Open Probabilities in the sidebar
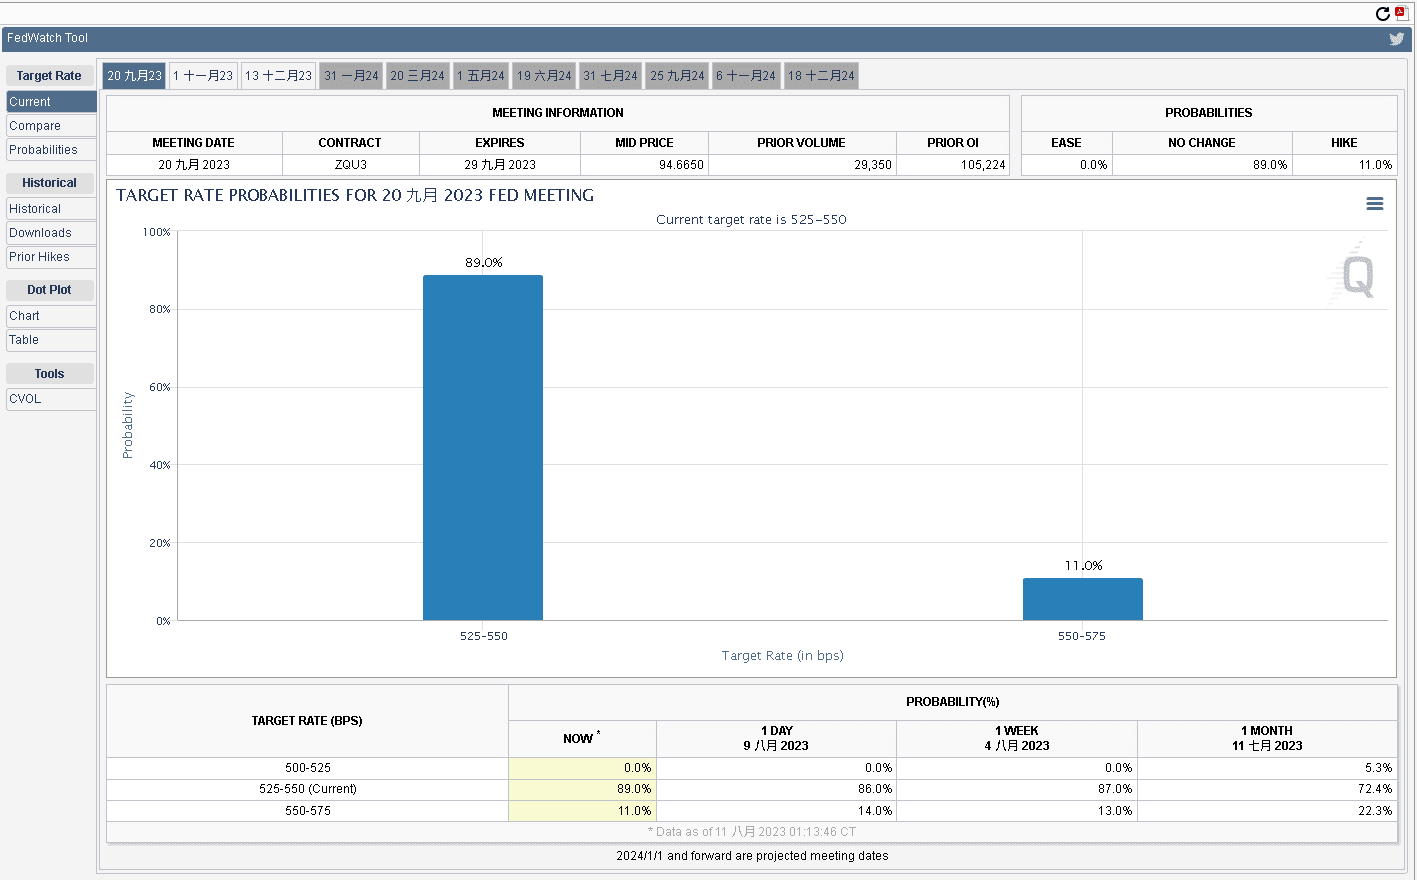Viewport: 1417px width, 880px height. click(51, 150)
